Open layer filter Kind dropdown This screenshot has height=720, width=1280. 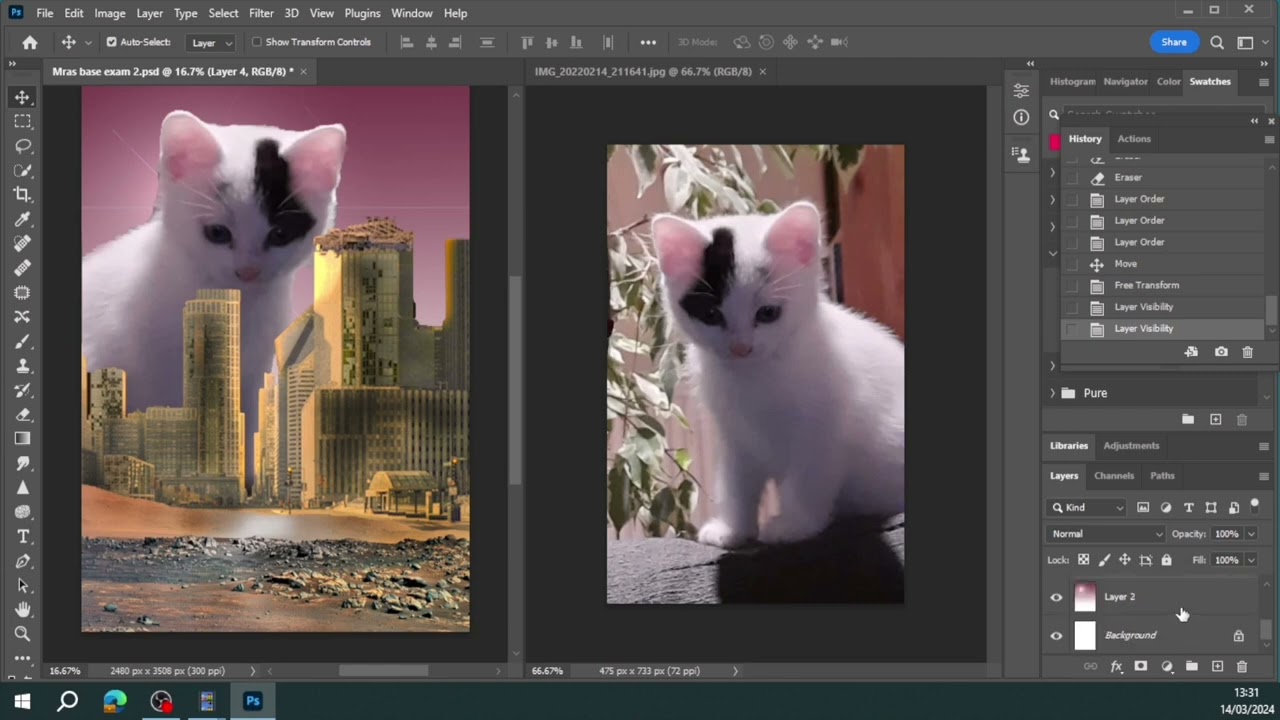(x=1088, y=508)
